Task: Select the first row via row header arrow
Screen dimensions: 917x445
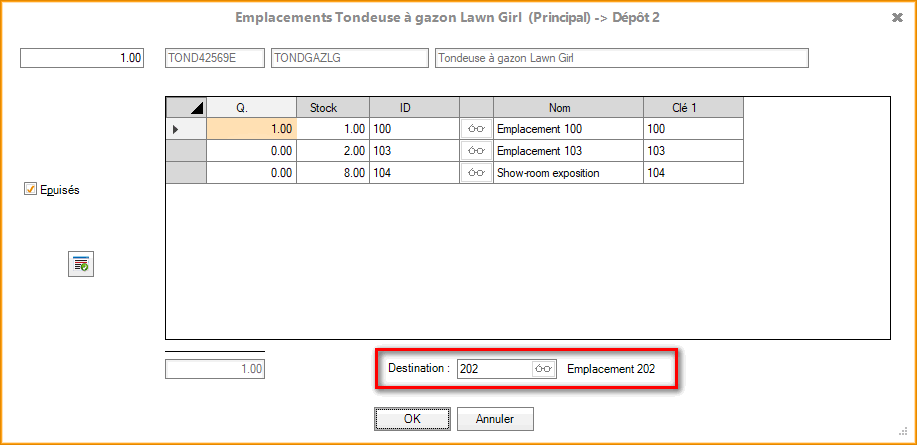Action: pyautogui.click(x=186, y=129)
